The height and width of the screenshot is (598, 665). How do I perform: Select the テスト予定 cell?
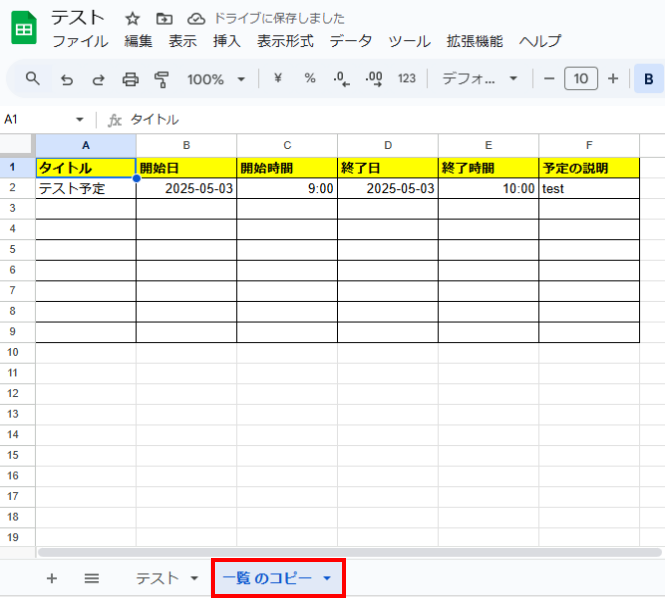point(86,188)
